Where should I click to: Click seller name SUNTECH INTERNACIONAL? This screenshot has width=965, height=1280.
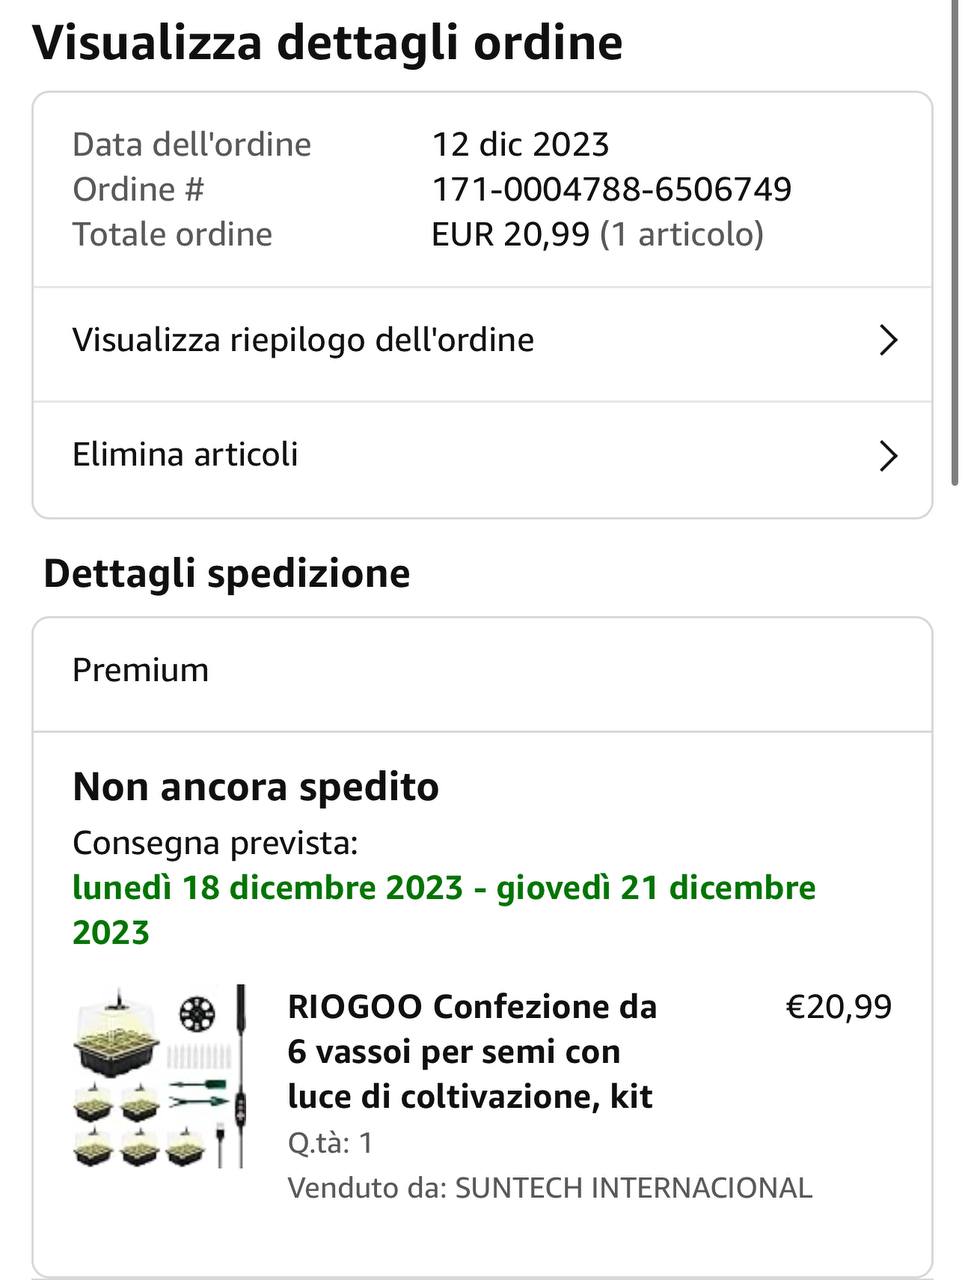click(x=633, y=1188)
